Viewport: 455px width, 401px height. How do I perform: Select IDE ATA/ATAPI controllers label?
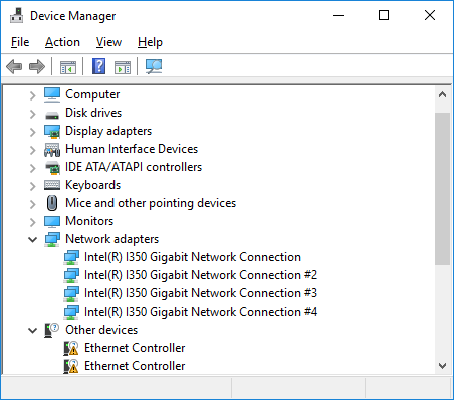(134, 167)
